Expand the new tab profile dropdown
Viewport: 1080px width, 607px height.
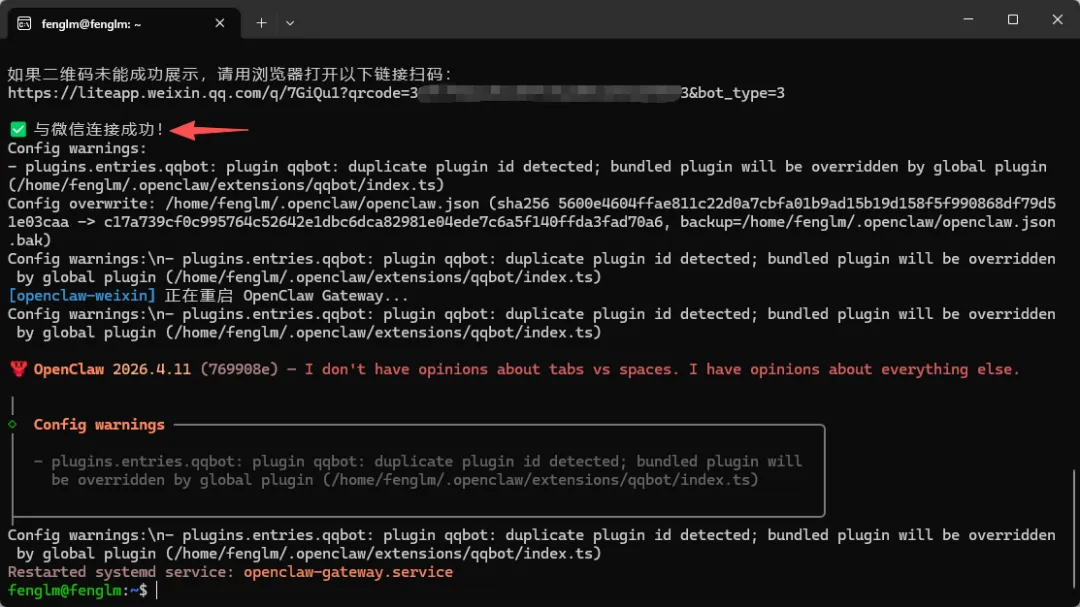pyautogui.click(x=290, y=22)
